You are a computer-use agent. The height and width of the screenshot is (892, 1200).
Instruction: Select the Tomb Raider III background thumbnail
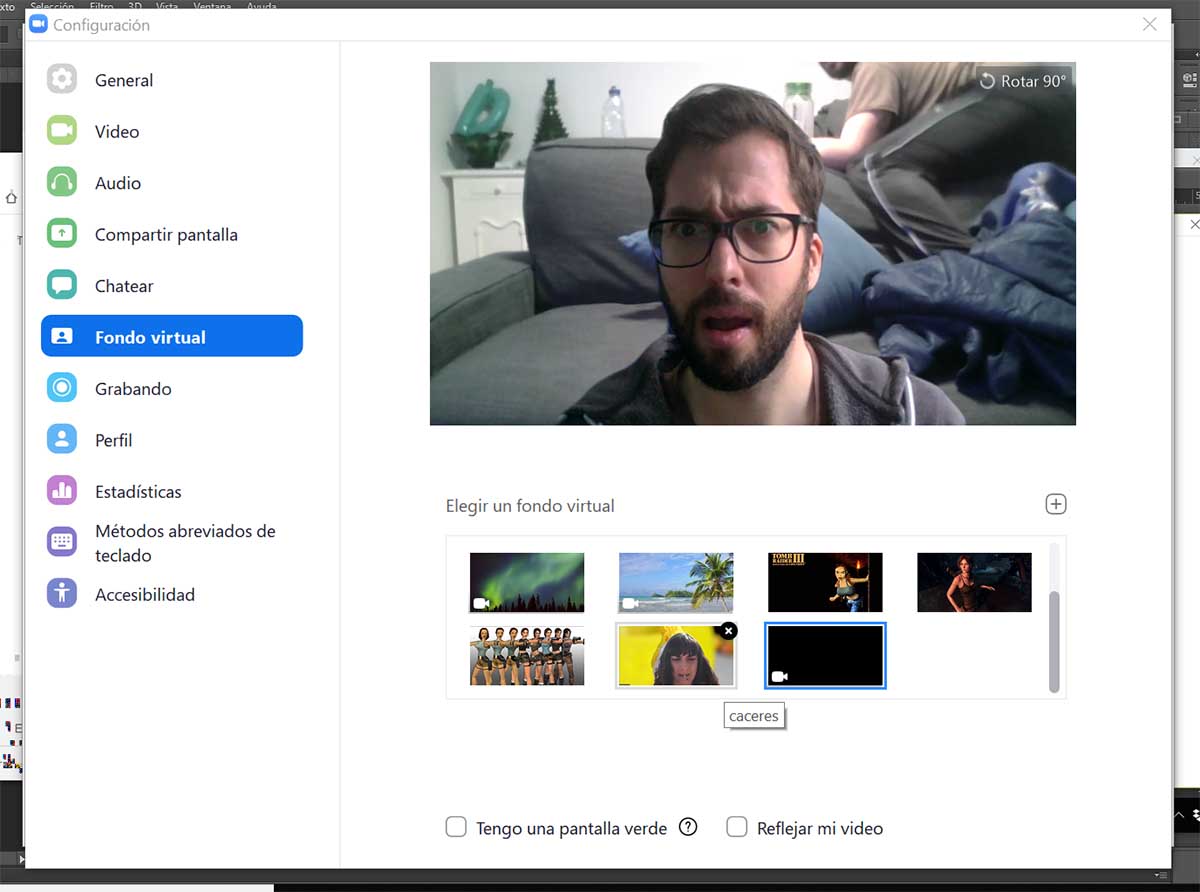[x=825, y=582]
